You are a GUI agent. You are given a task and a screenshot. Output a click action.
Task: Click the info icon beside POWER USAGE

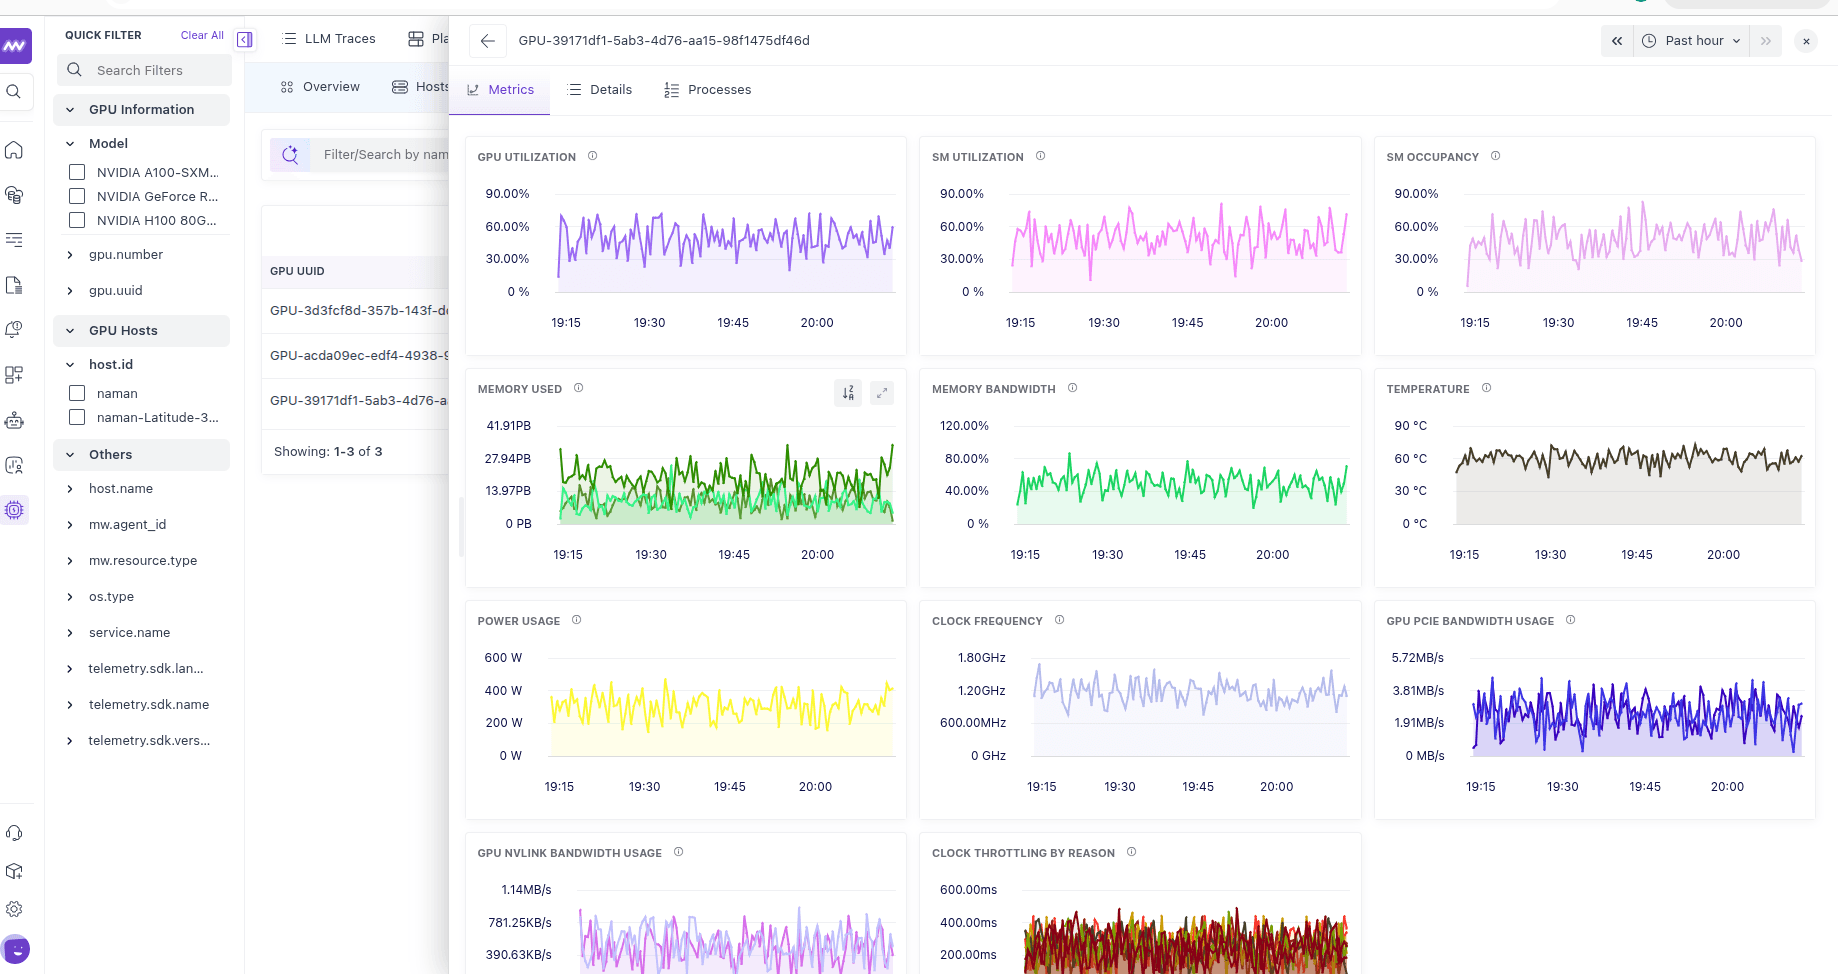(576, 620)
